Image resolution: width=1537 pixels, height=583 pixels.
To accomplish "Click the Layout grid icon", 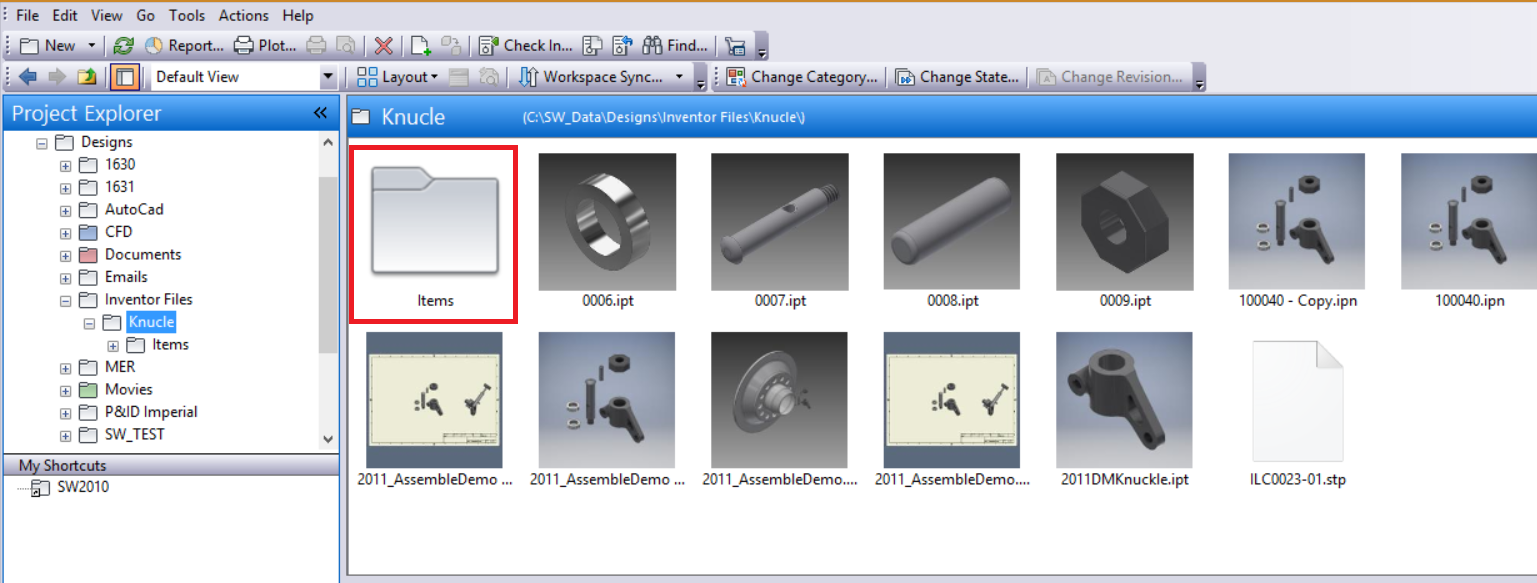I will tap(367, 76).
